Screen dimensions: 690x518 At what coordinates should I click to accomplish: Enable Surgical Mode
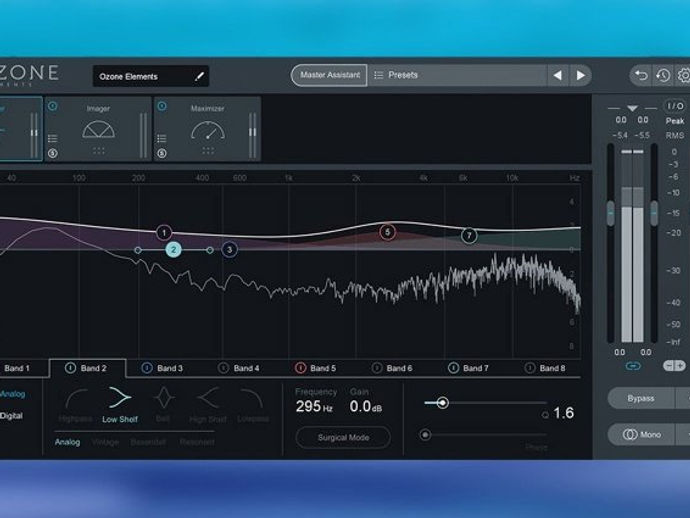pos(343,437)
